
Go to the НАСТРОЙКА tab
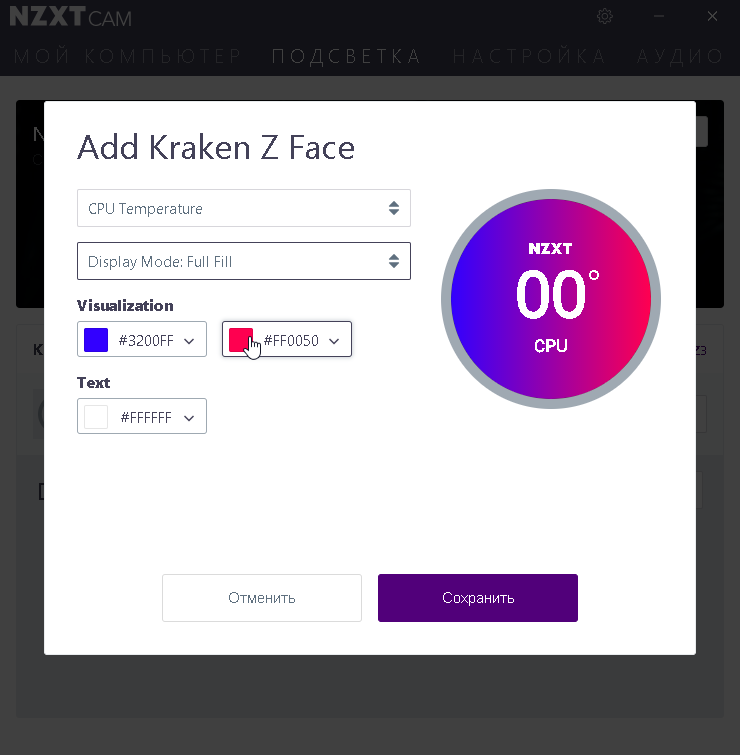coord(529,56)
